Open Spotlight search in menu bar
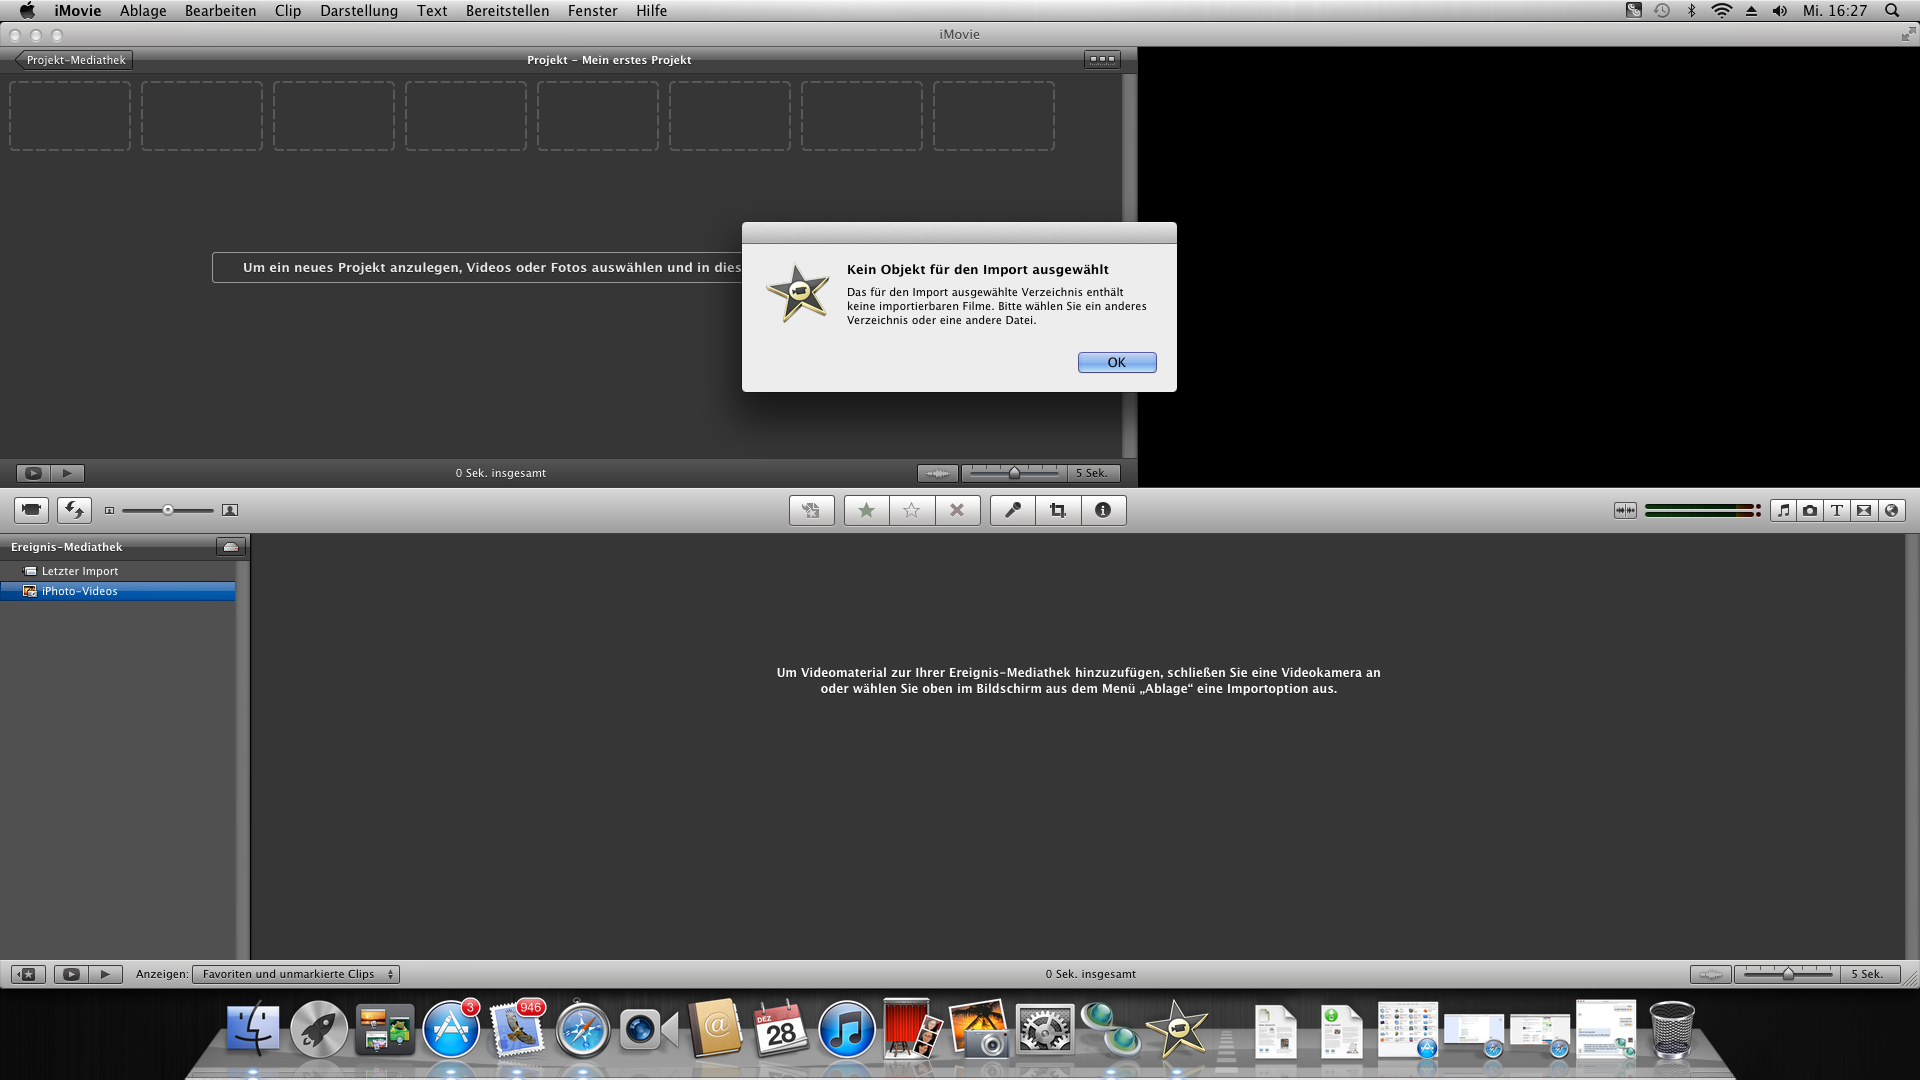1920x1080 pixels. pyautogui.click(x=1892, y=11)
